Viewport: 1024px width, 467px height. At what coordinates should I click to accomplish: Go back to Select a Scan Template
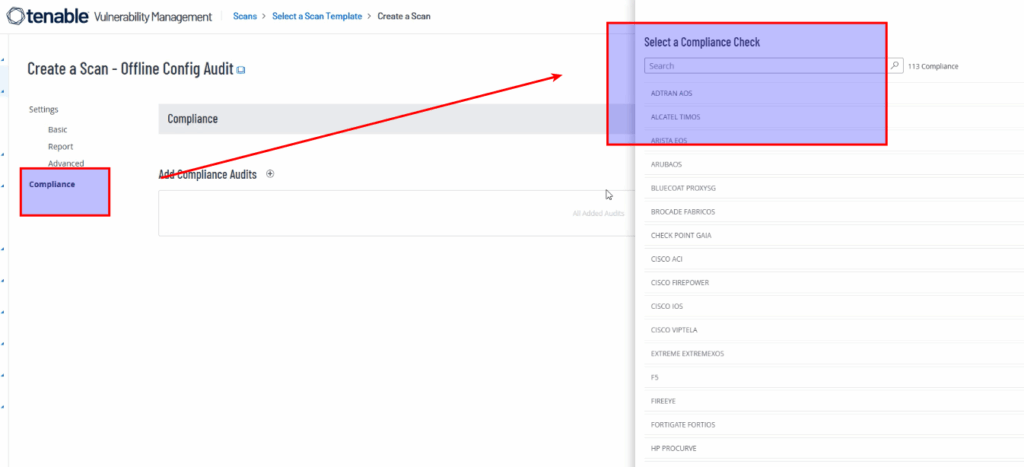(x=317, y=17)
